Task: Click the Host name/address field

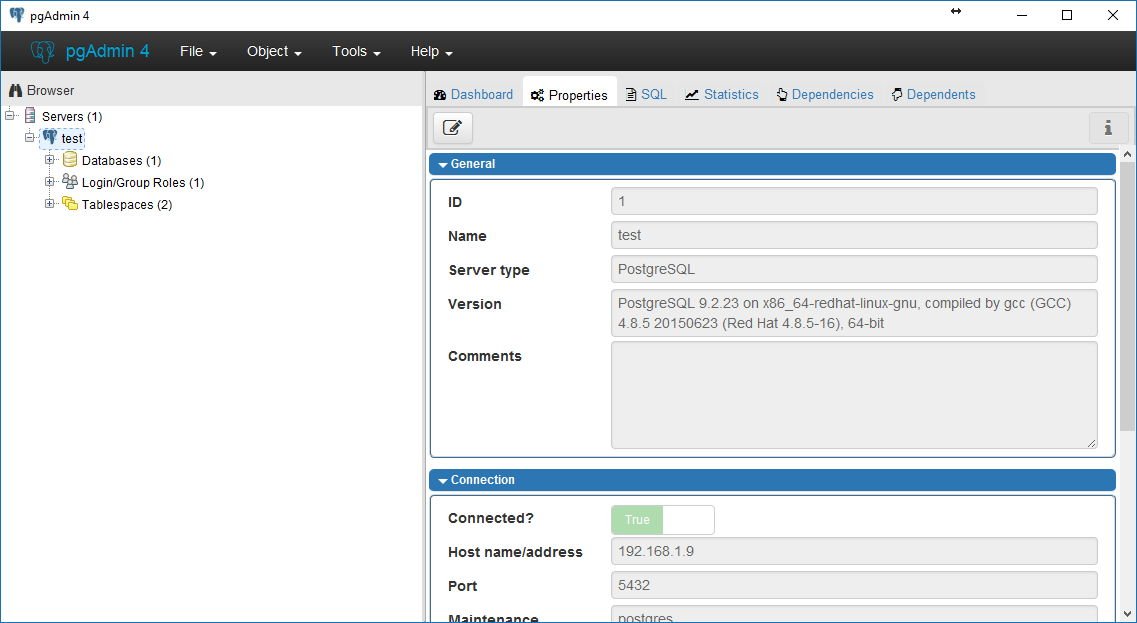Action: (x=854, y=551)
